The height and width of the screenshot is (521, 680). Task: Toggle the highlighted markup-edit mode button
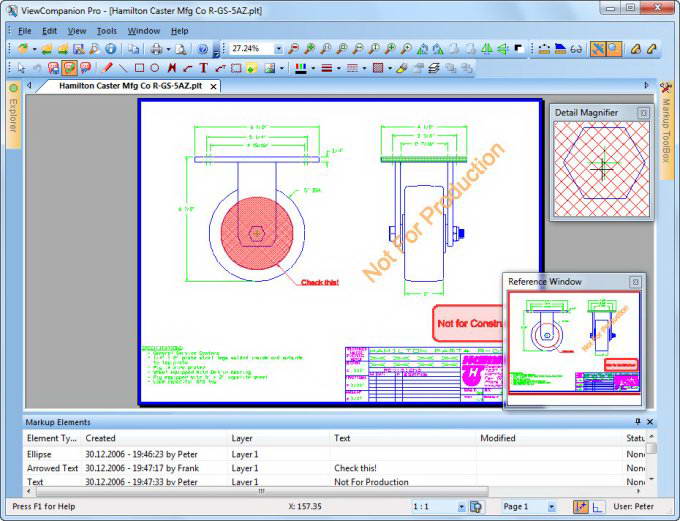coord(70,68)
